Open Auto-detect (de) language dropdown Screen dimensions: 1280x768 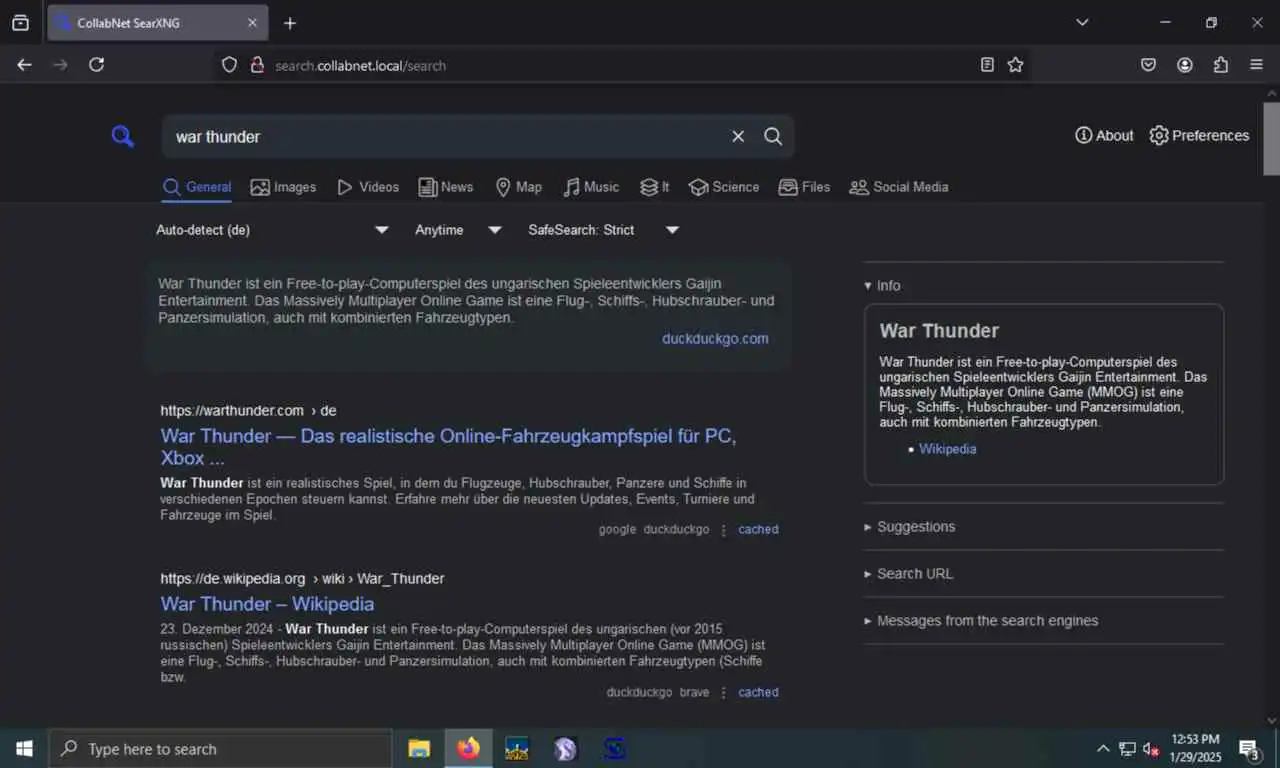click(273, 230)
